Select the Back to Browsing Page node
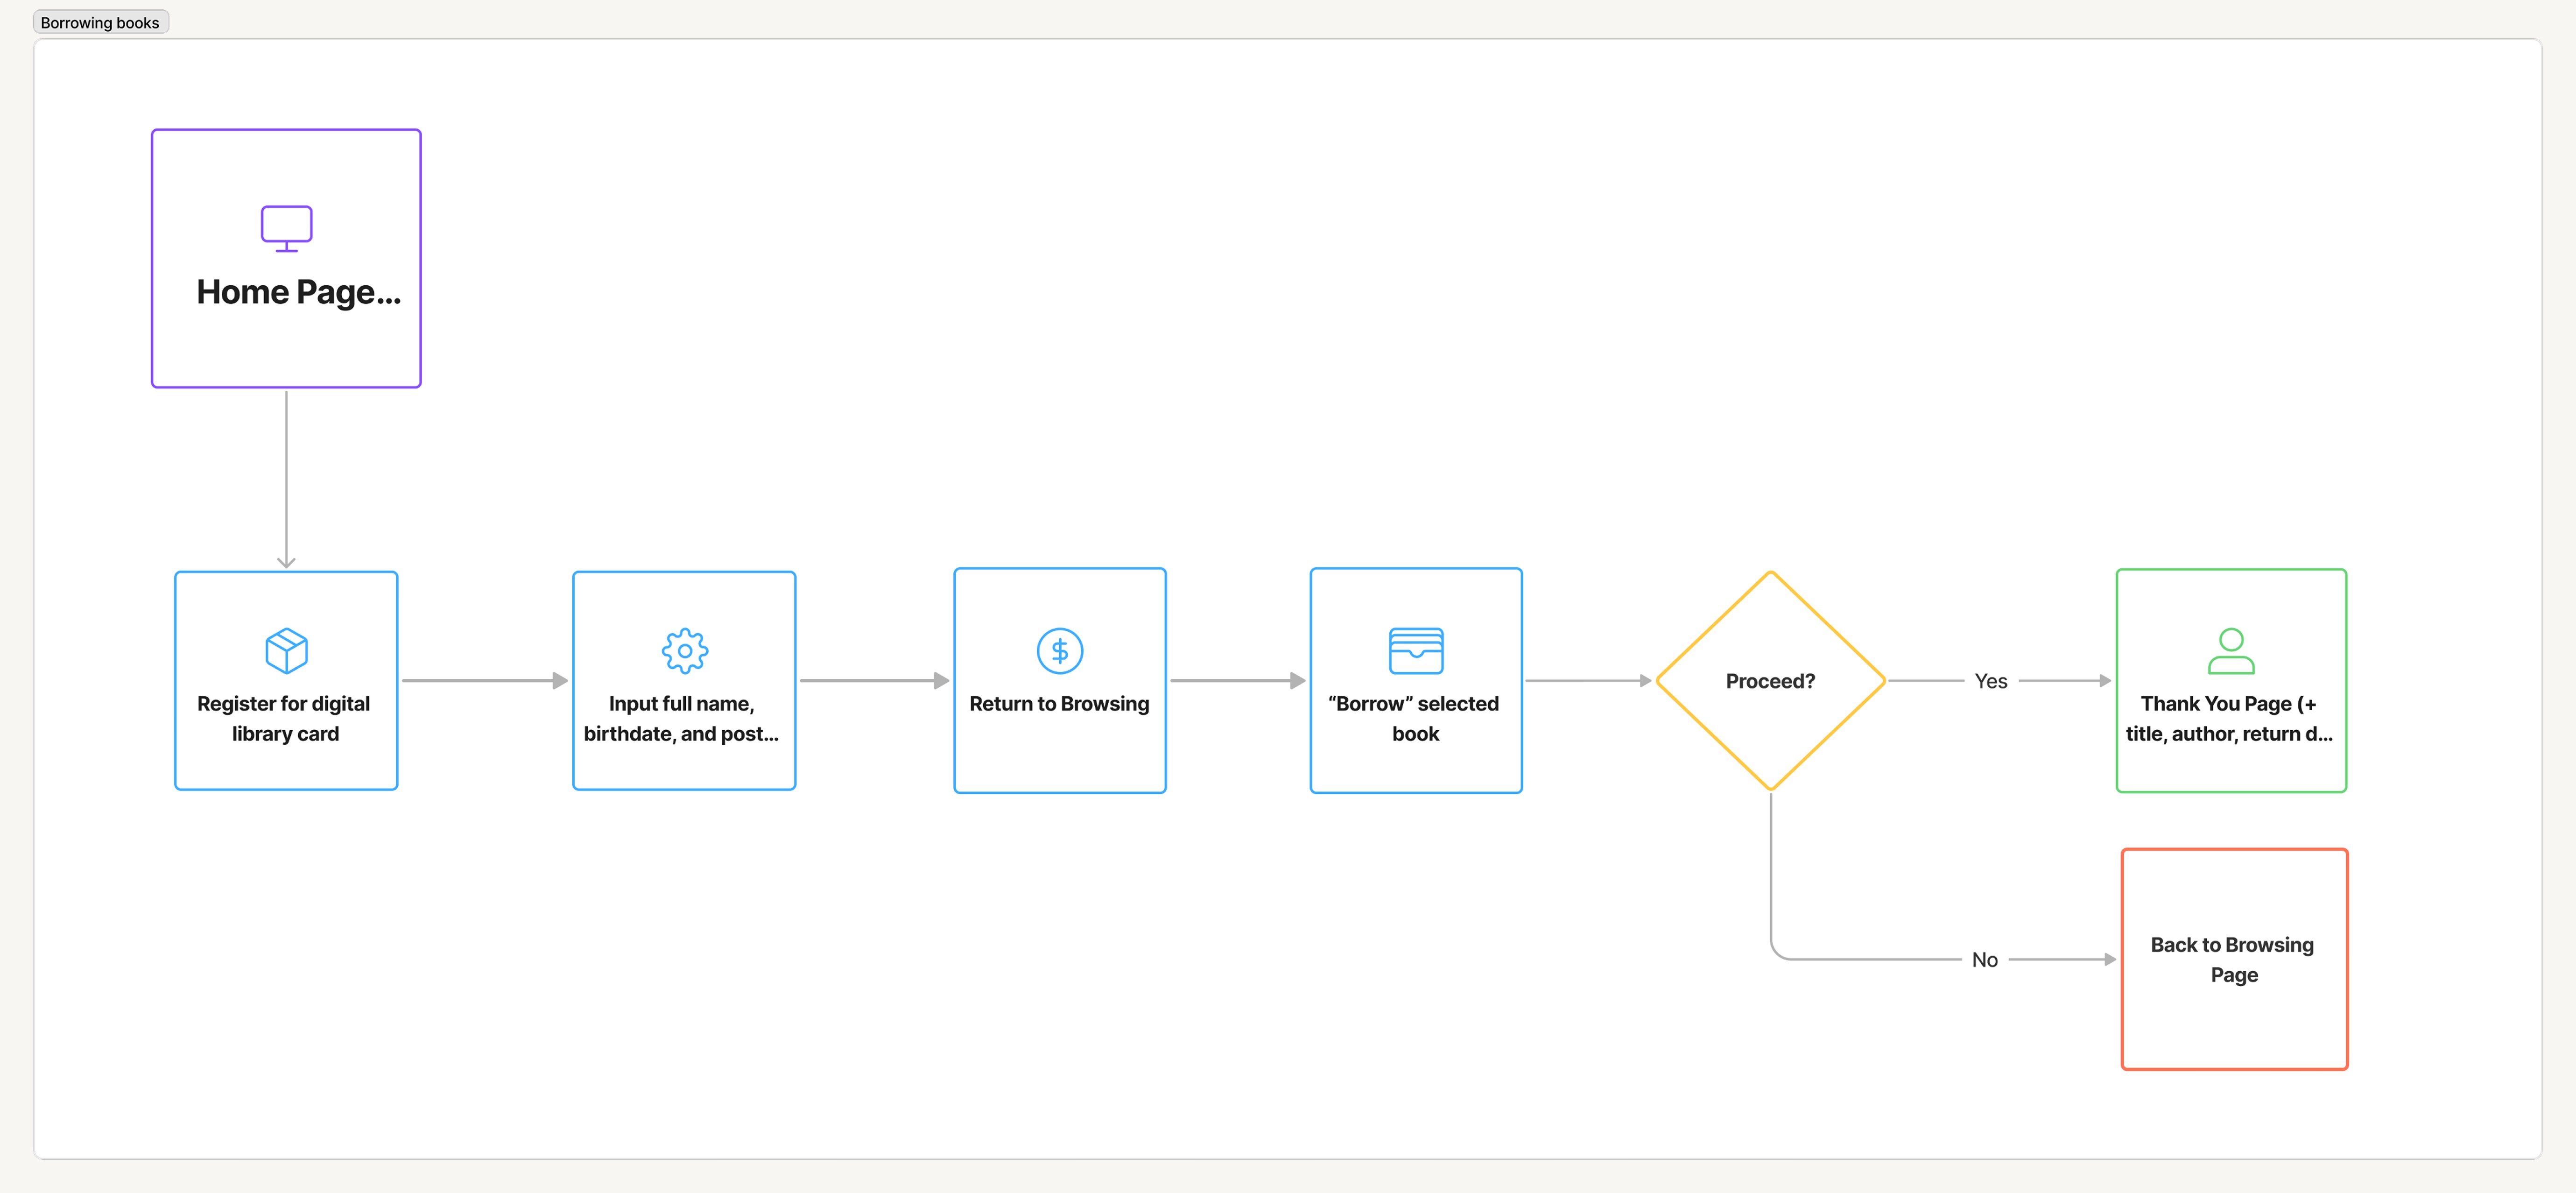Screen dimensions: 2576x1193 click(2233, 959)
